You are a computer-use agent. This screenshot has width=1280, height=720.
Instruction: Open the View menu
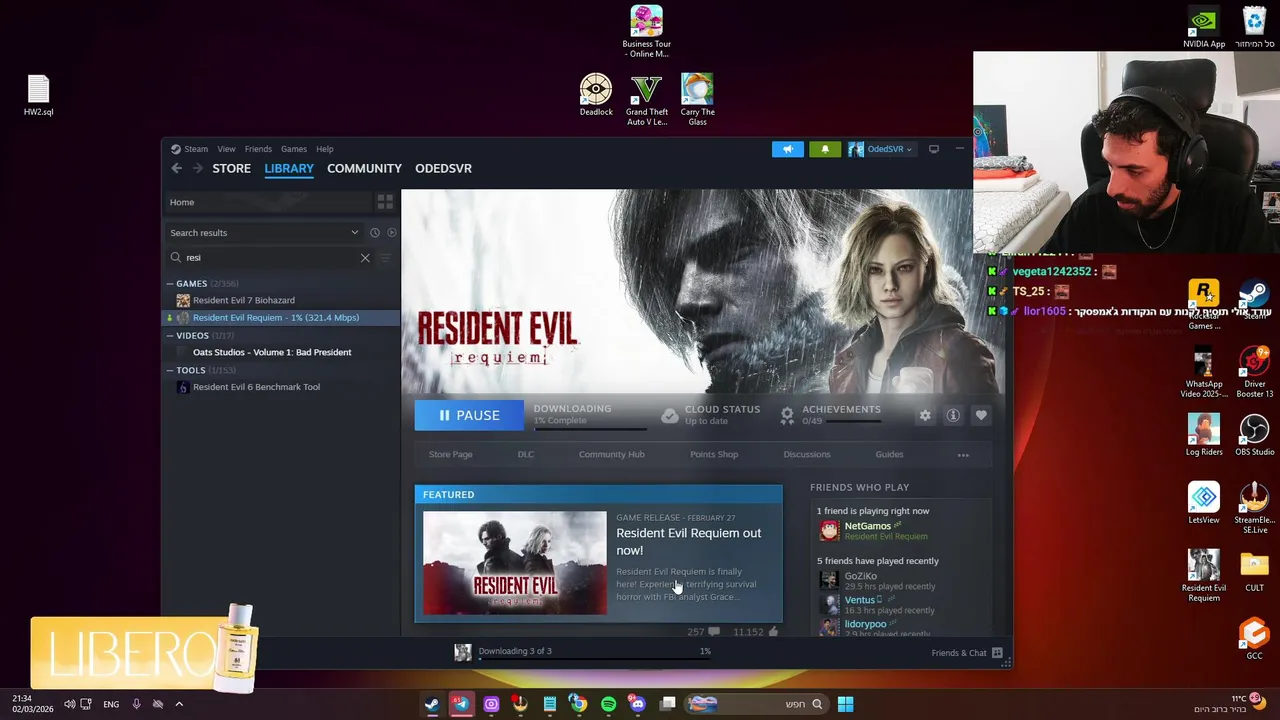coord(227,149)
